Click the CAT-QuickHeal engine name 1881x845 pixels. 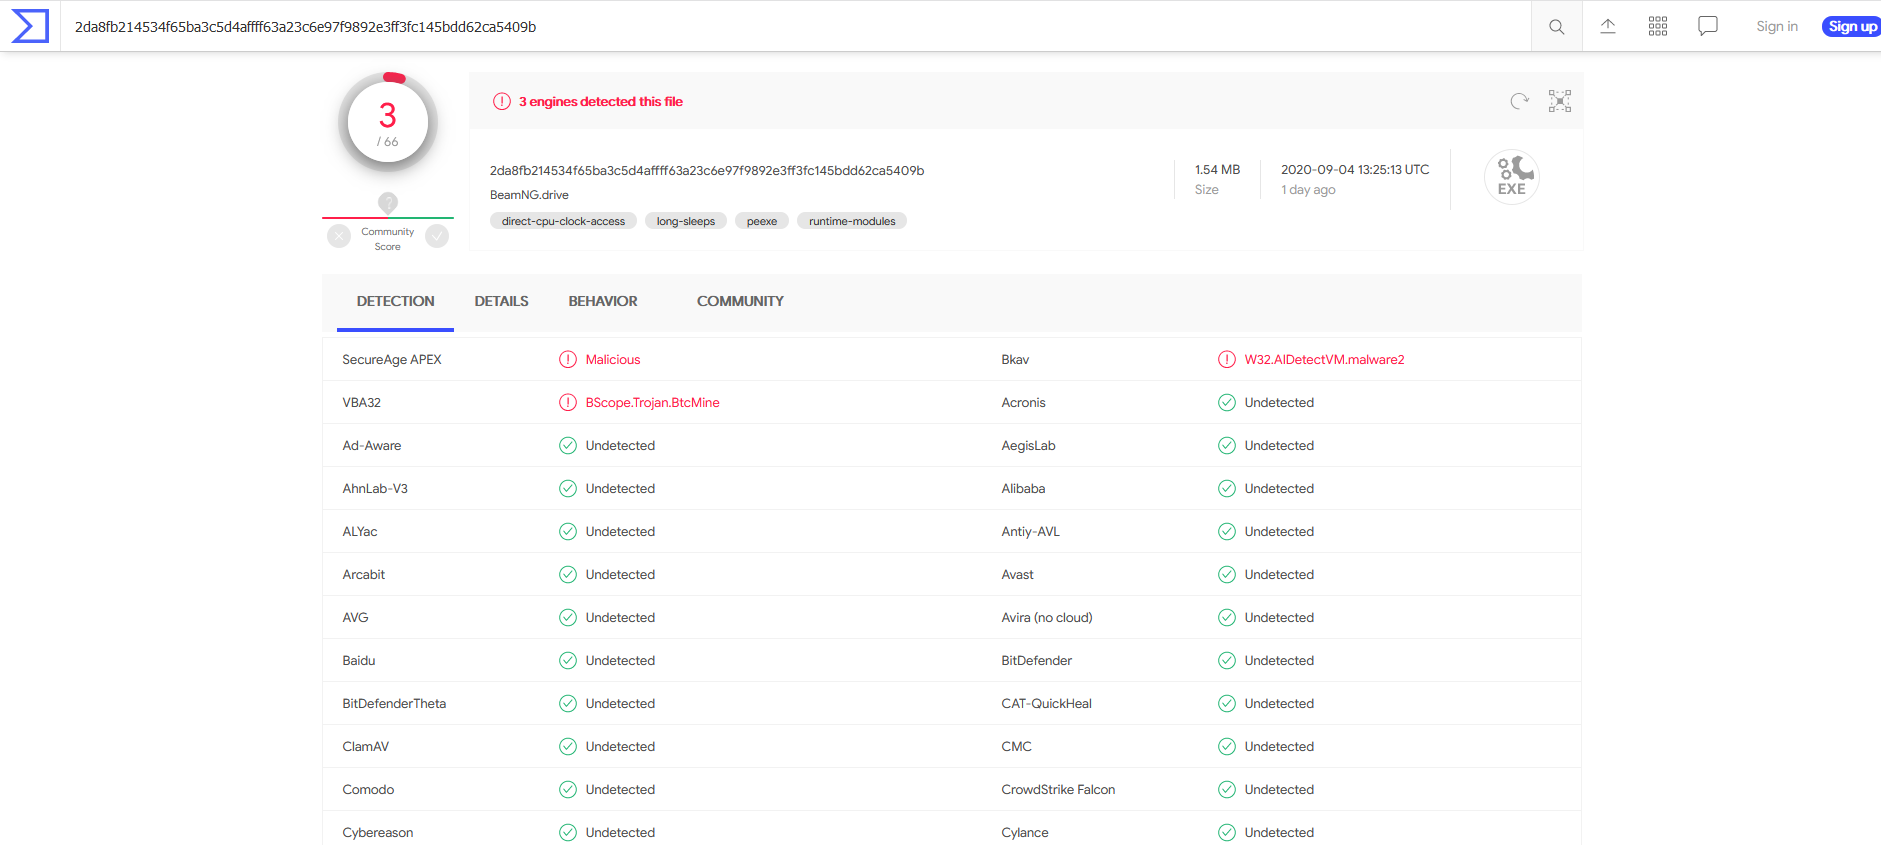[1046, 703]
